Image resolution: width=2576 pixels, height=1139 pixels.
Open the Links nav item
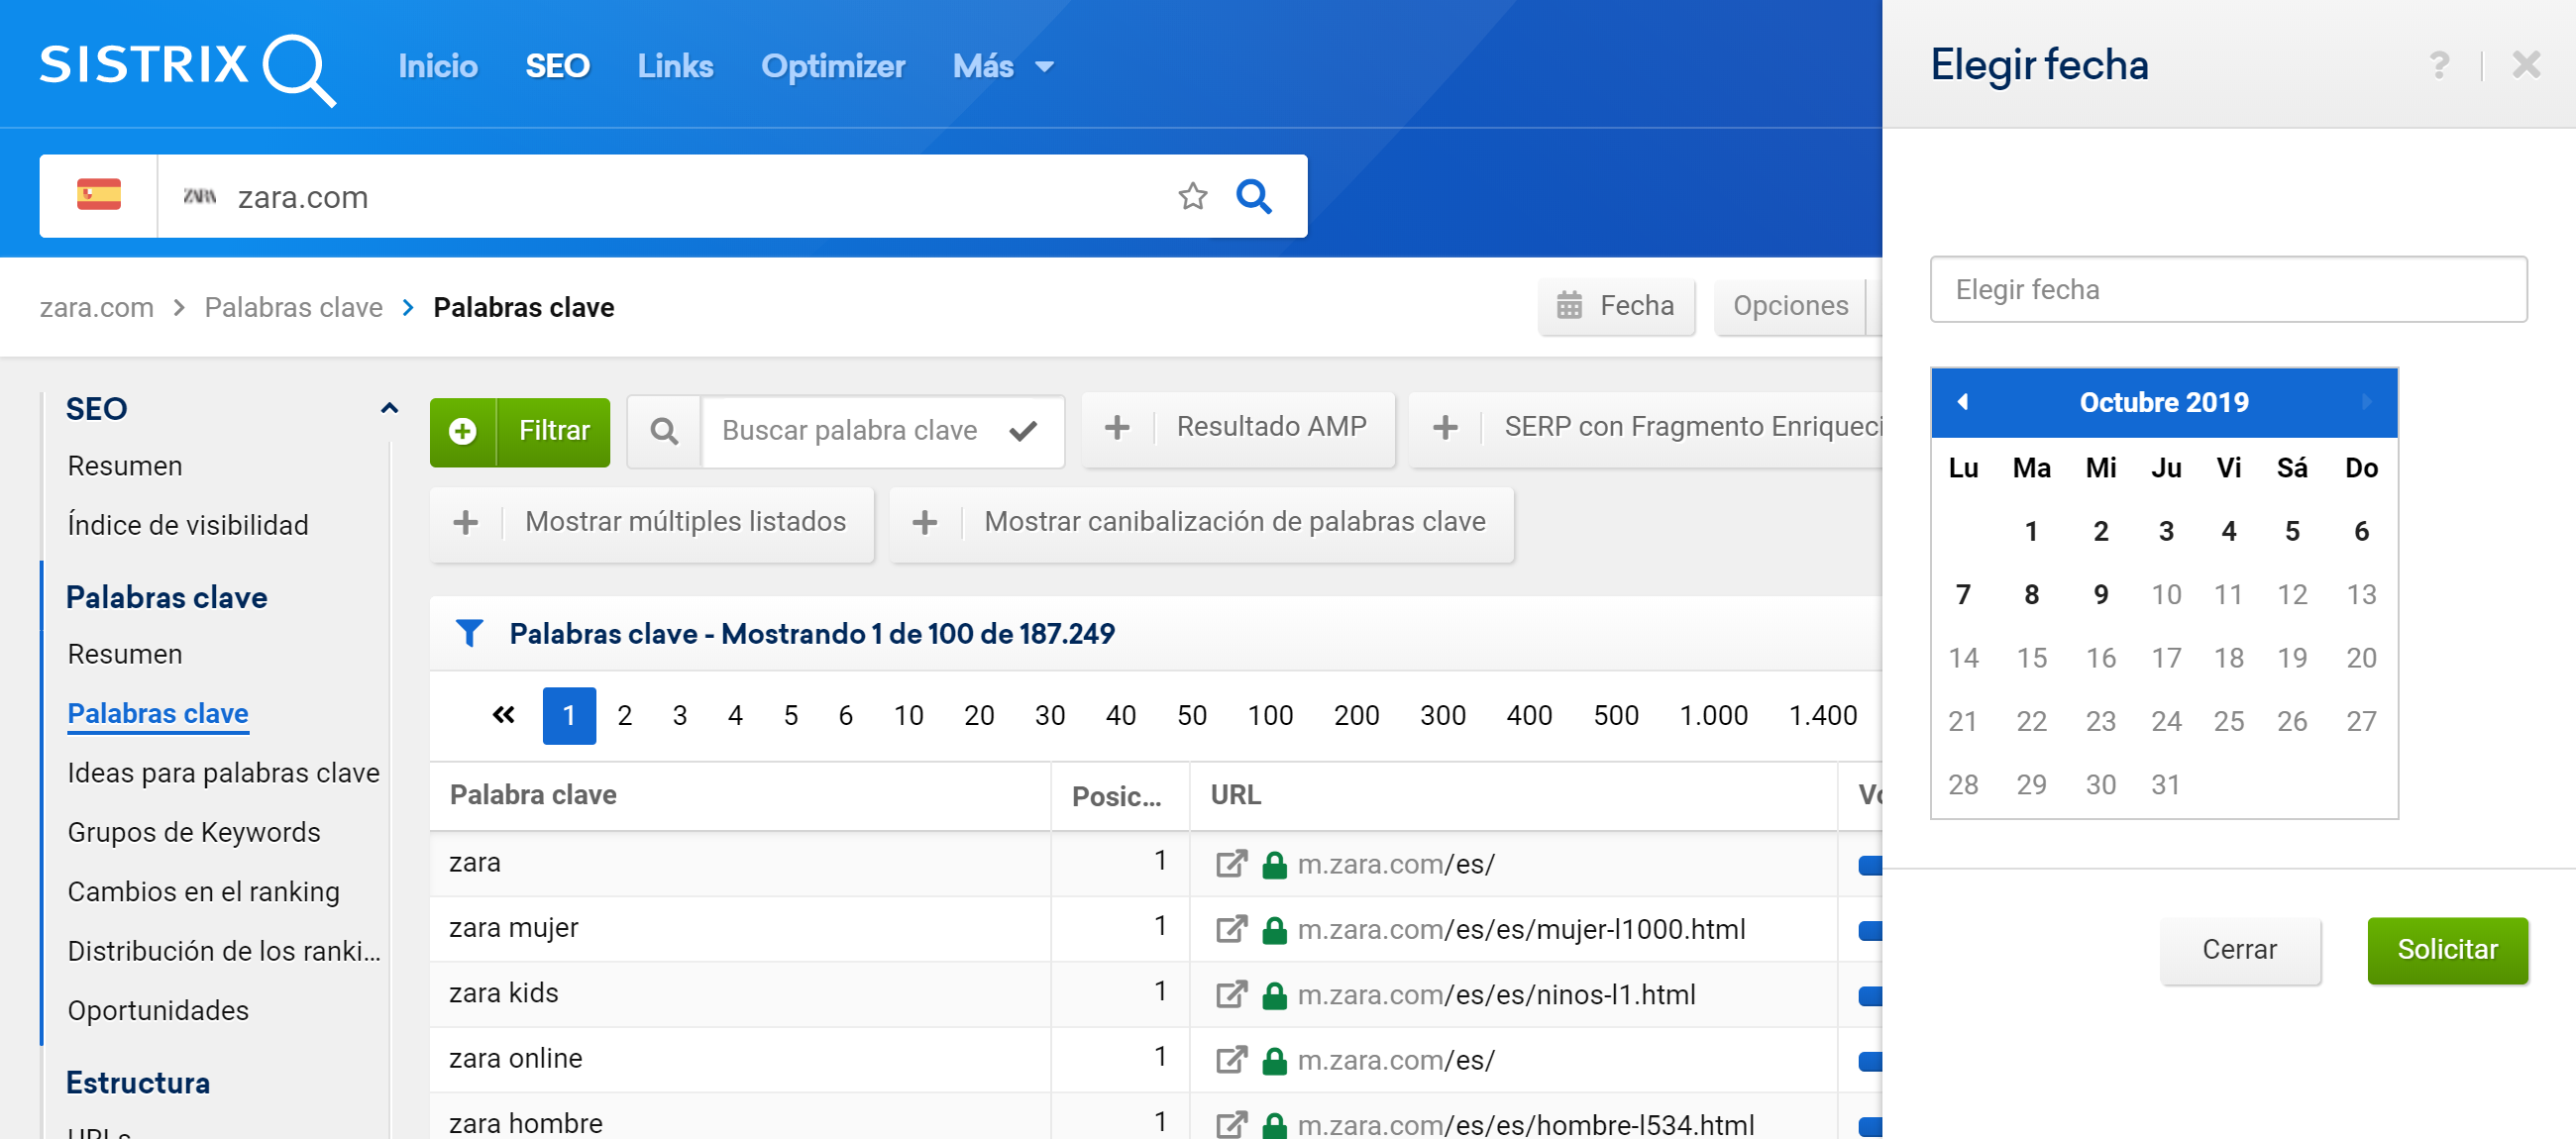click(675, 67)
